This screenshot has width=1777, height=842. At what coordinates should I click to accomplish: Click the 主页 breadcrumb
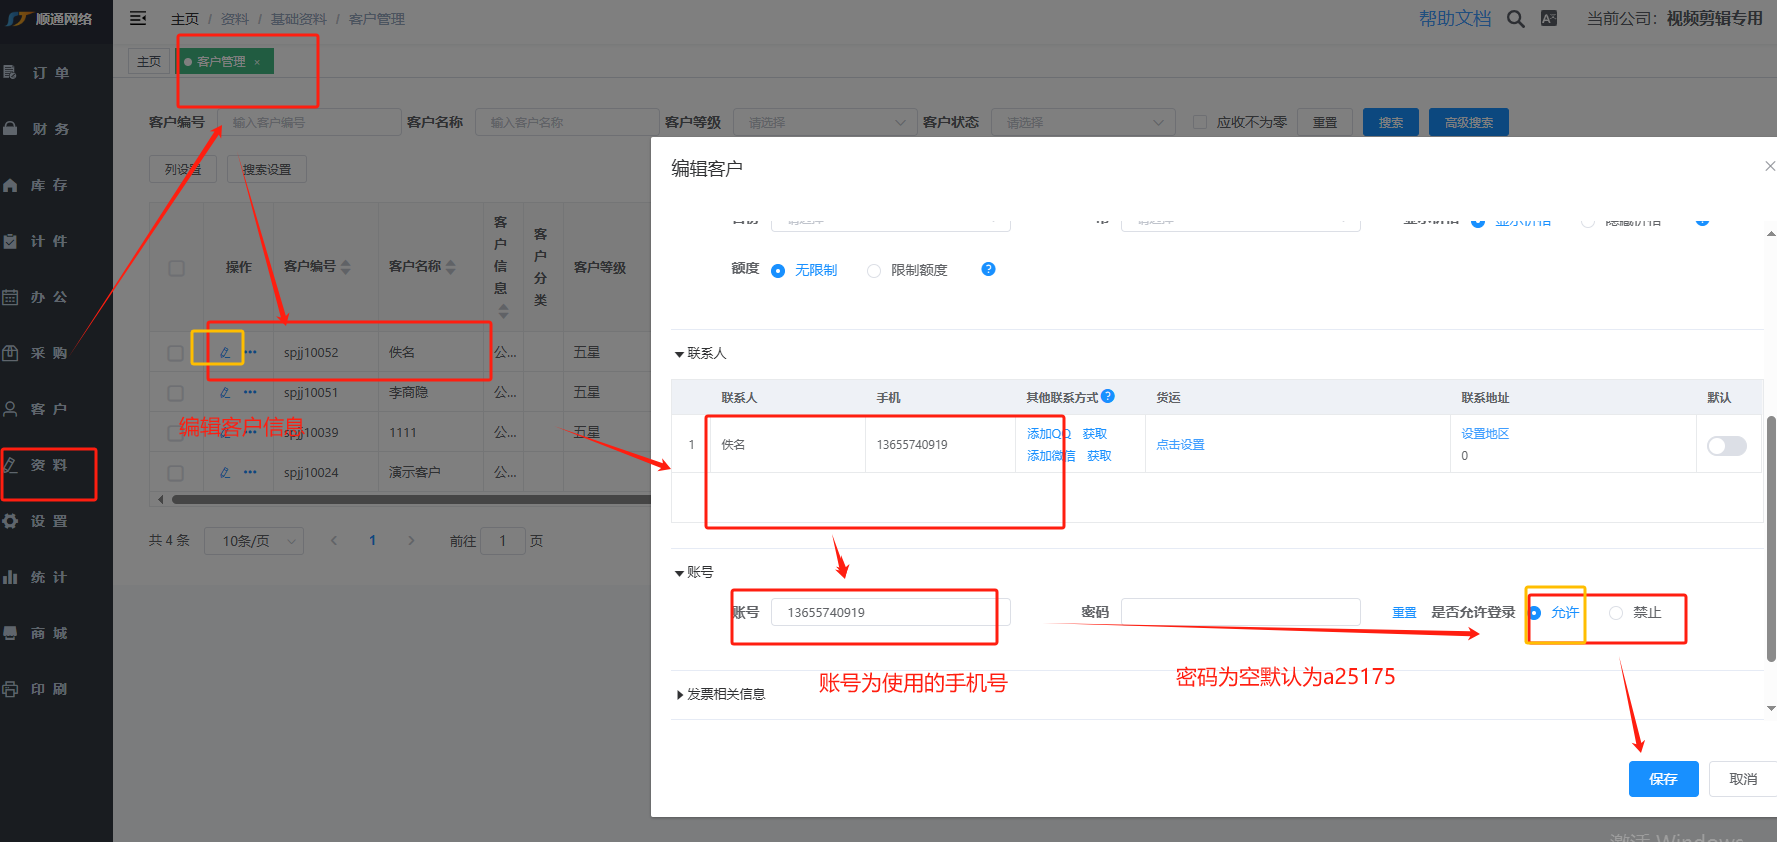pos(185,19)
